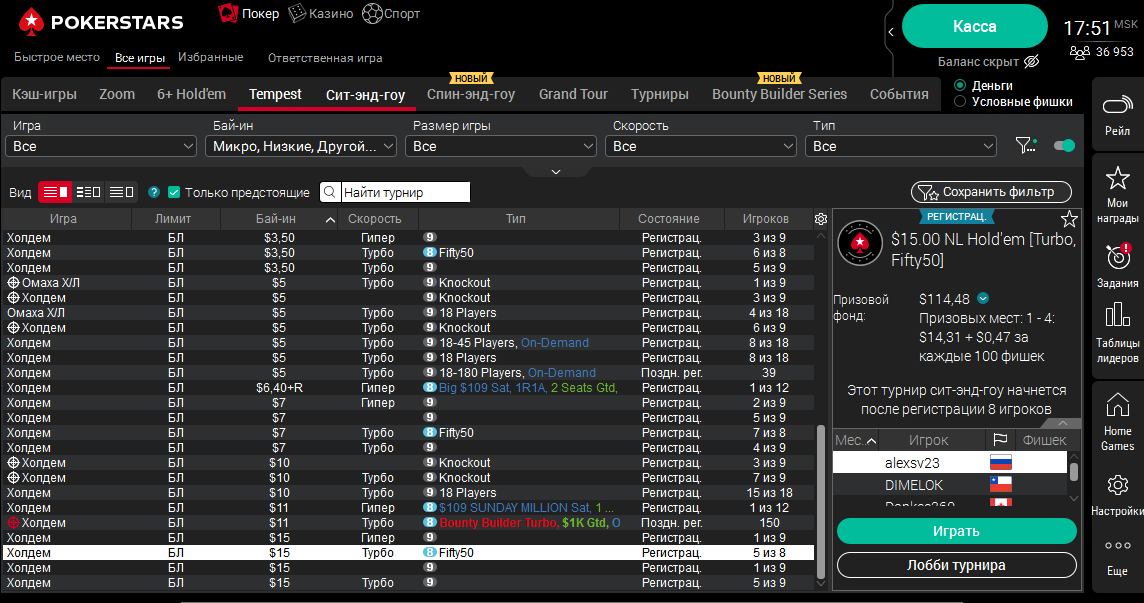Open Избранные tab
This screenshot has height=603, width=1144.
211,57
